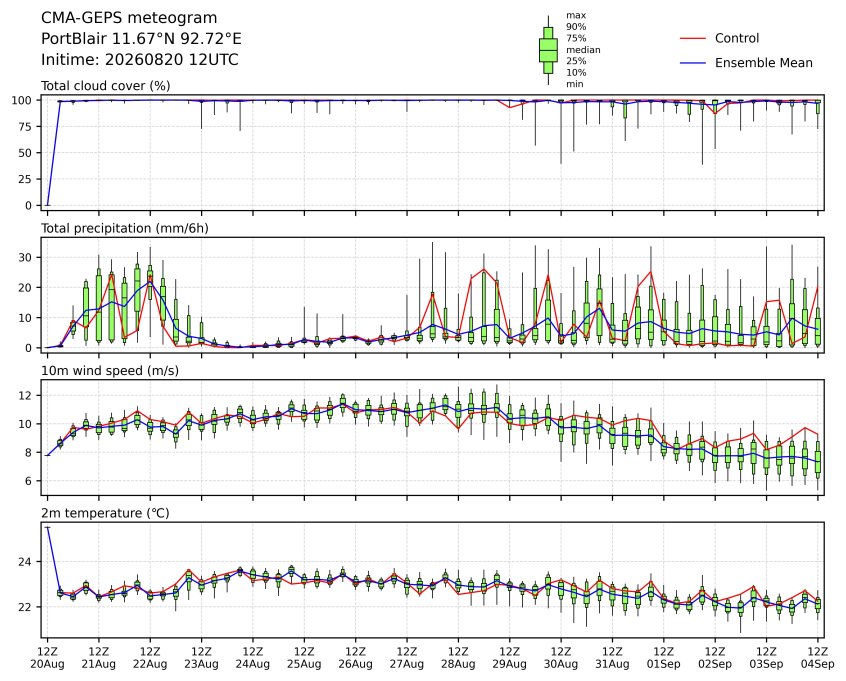
Task: Click the 12Z 25Aug time axis label
Action: pyautogui.click(x=304, y=658)
